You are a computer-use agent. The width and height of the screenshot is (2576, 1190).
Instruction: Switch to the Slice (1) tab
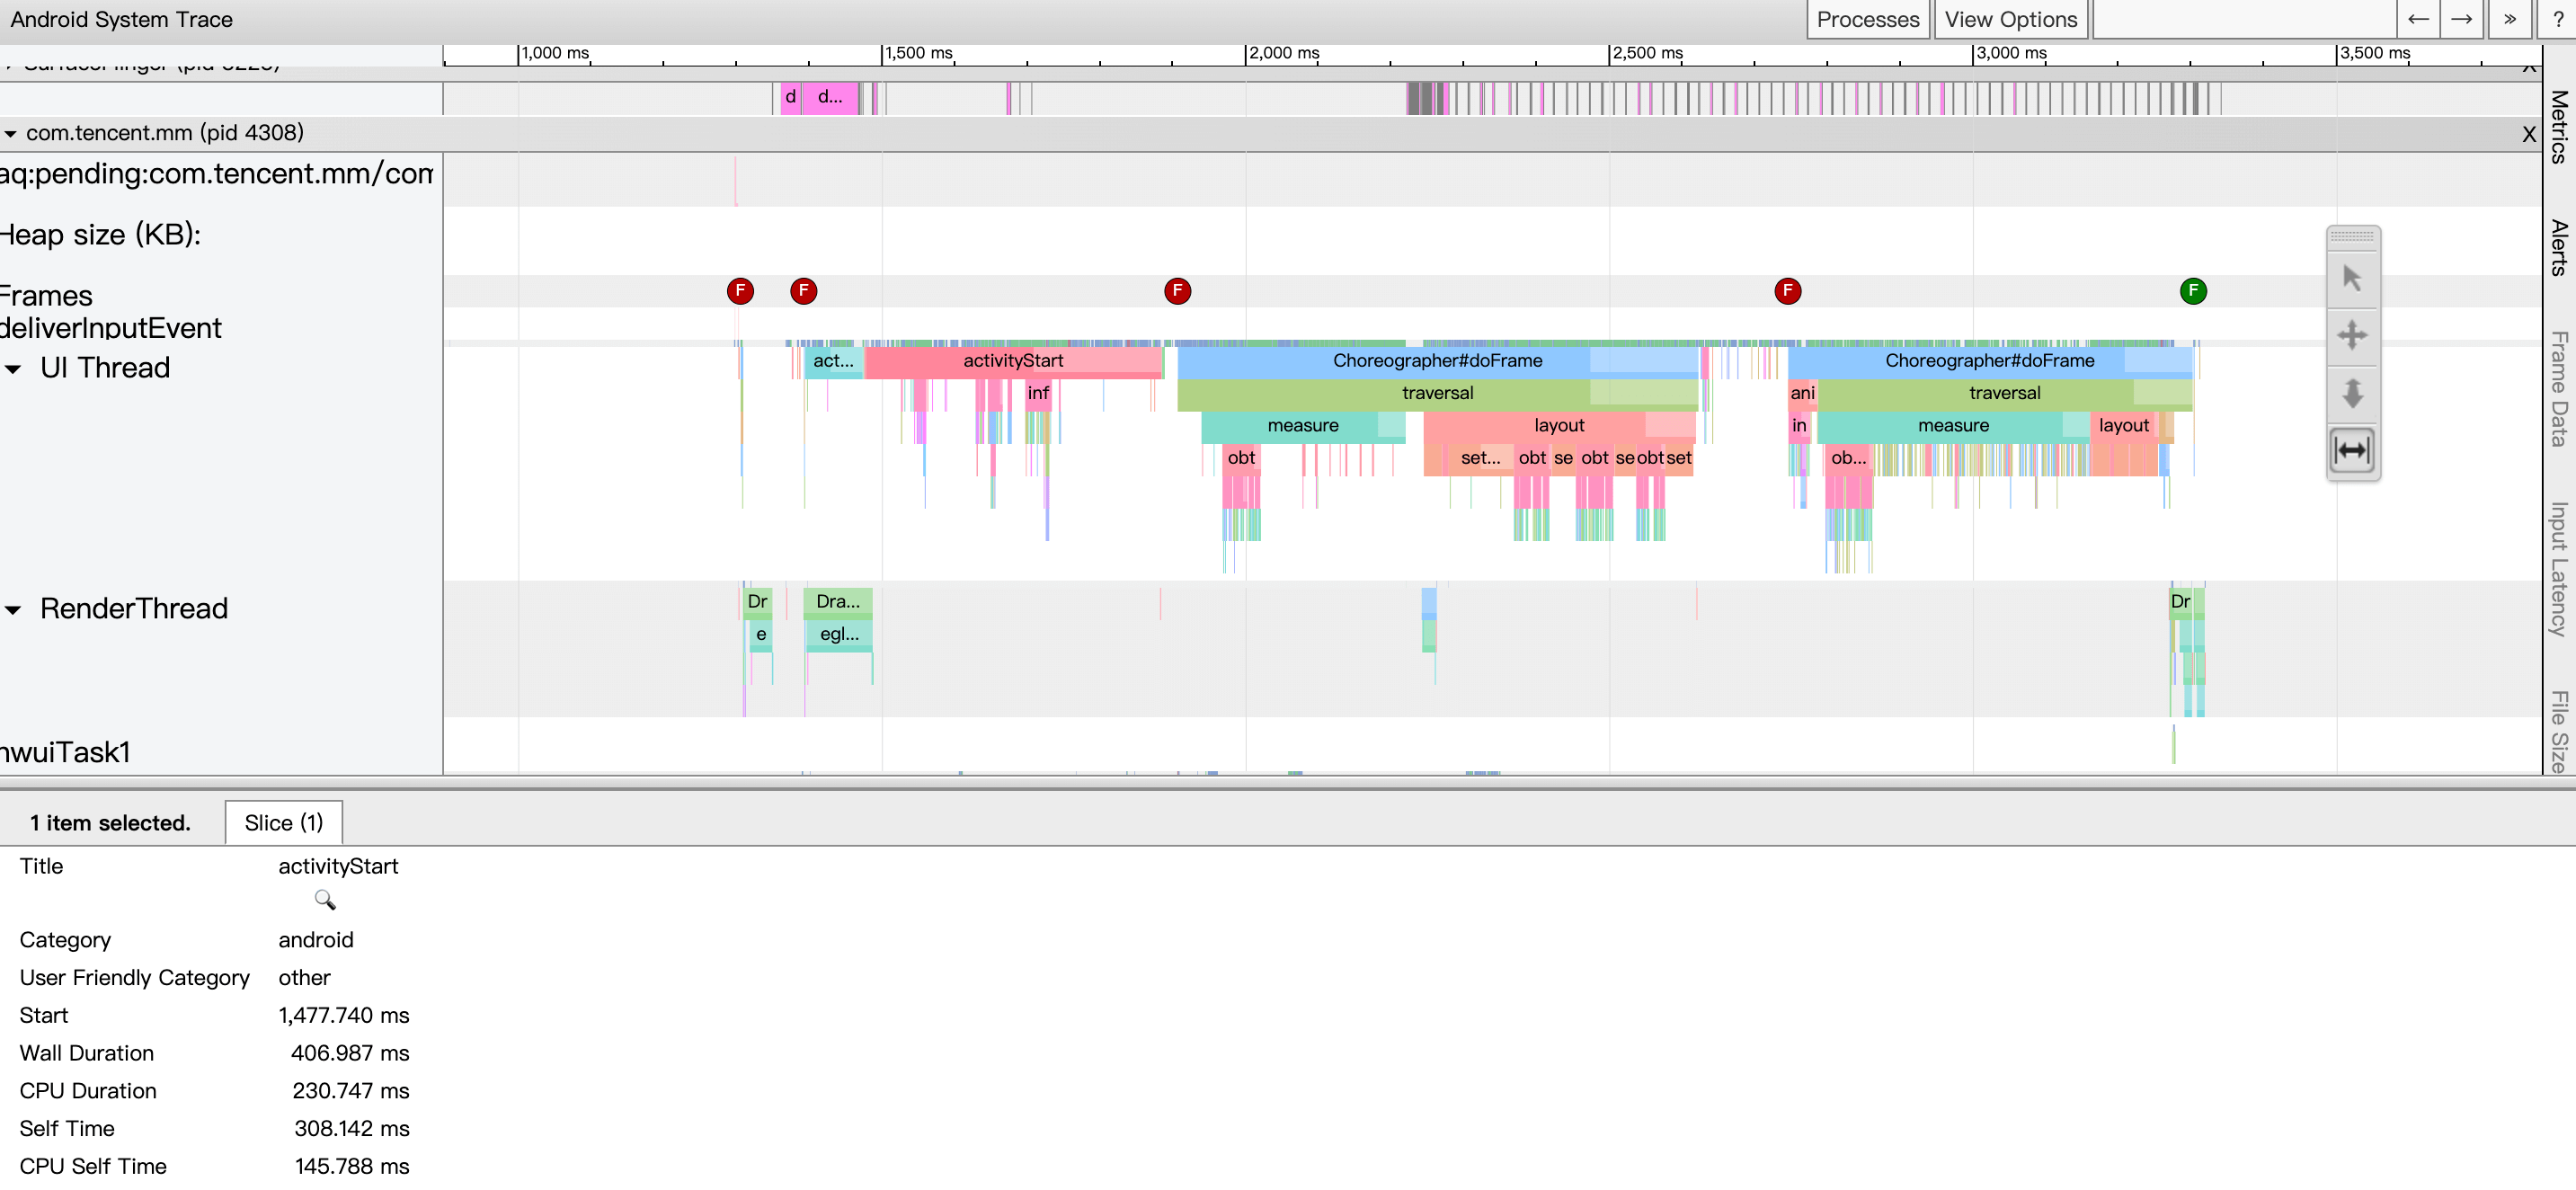click(283, 822)
